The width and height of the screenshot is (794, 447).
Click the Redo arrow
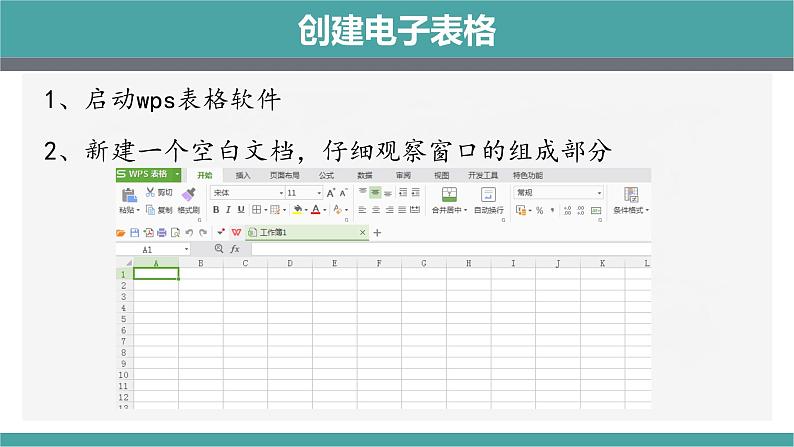click(x=203, y=233)
